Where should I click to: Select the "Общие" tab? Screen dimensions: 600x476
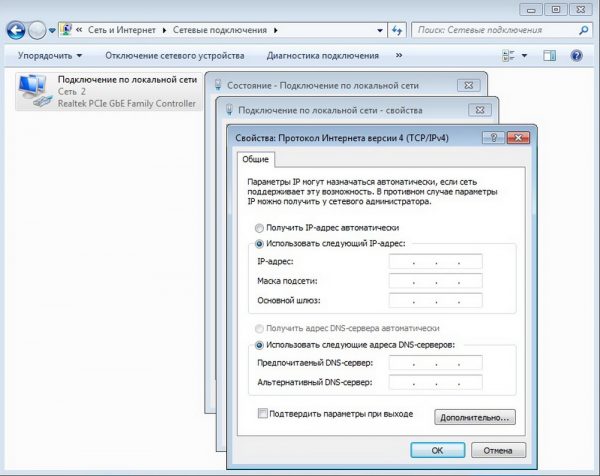[x=255, y=159]
